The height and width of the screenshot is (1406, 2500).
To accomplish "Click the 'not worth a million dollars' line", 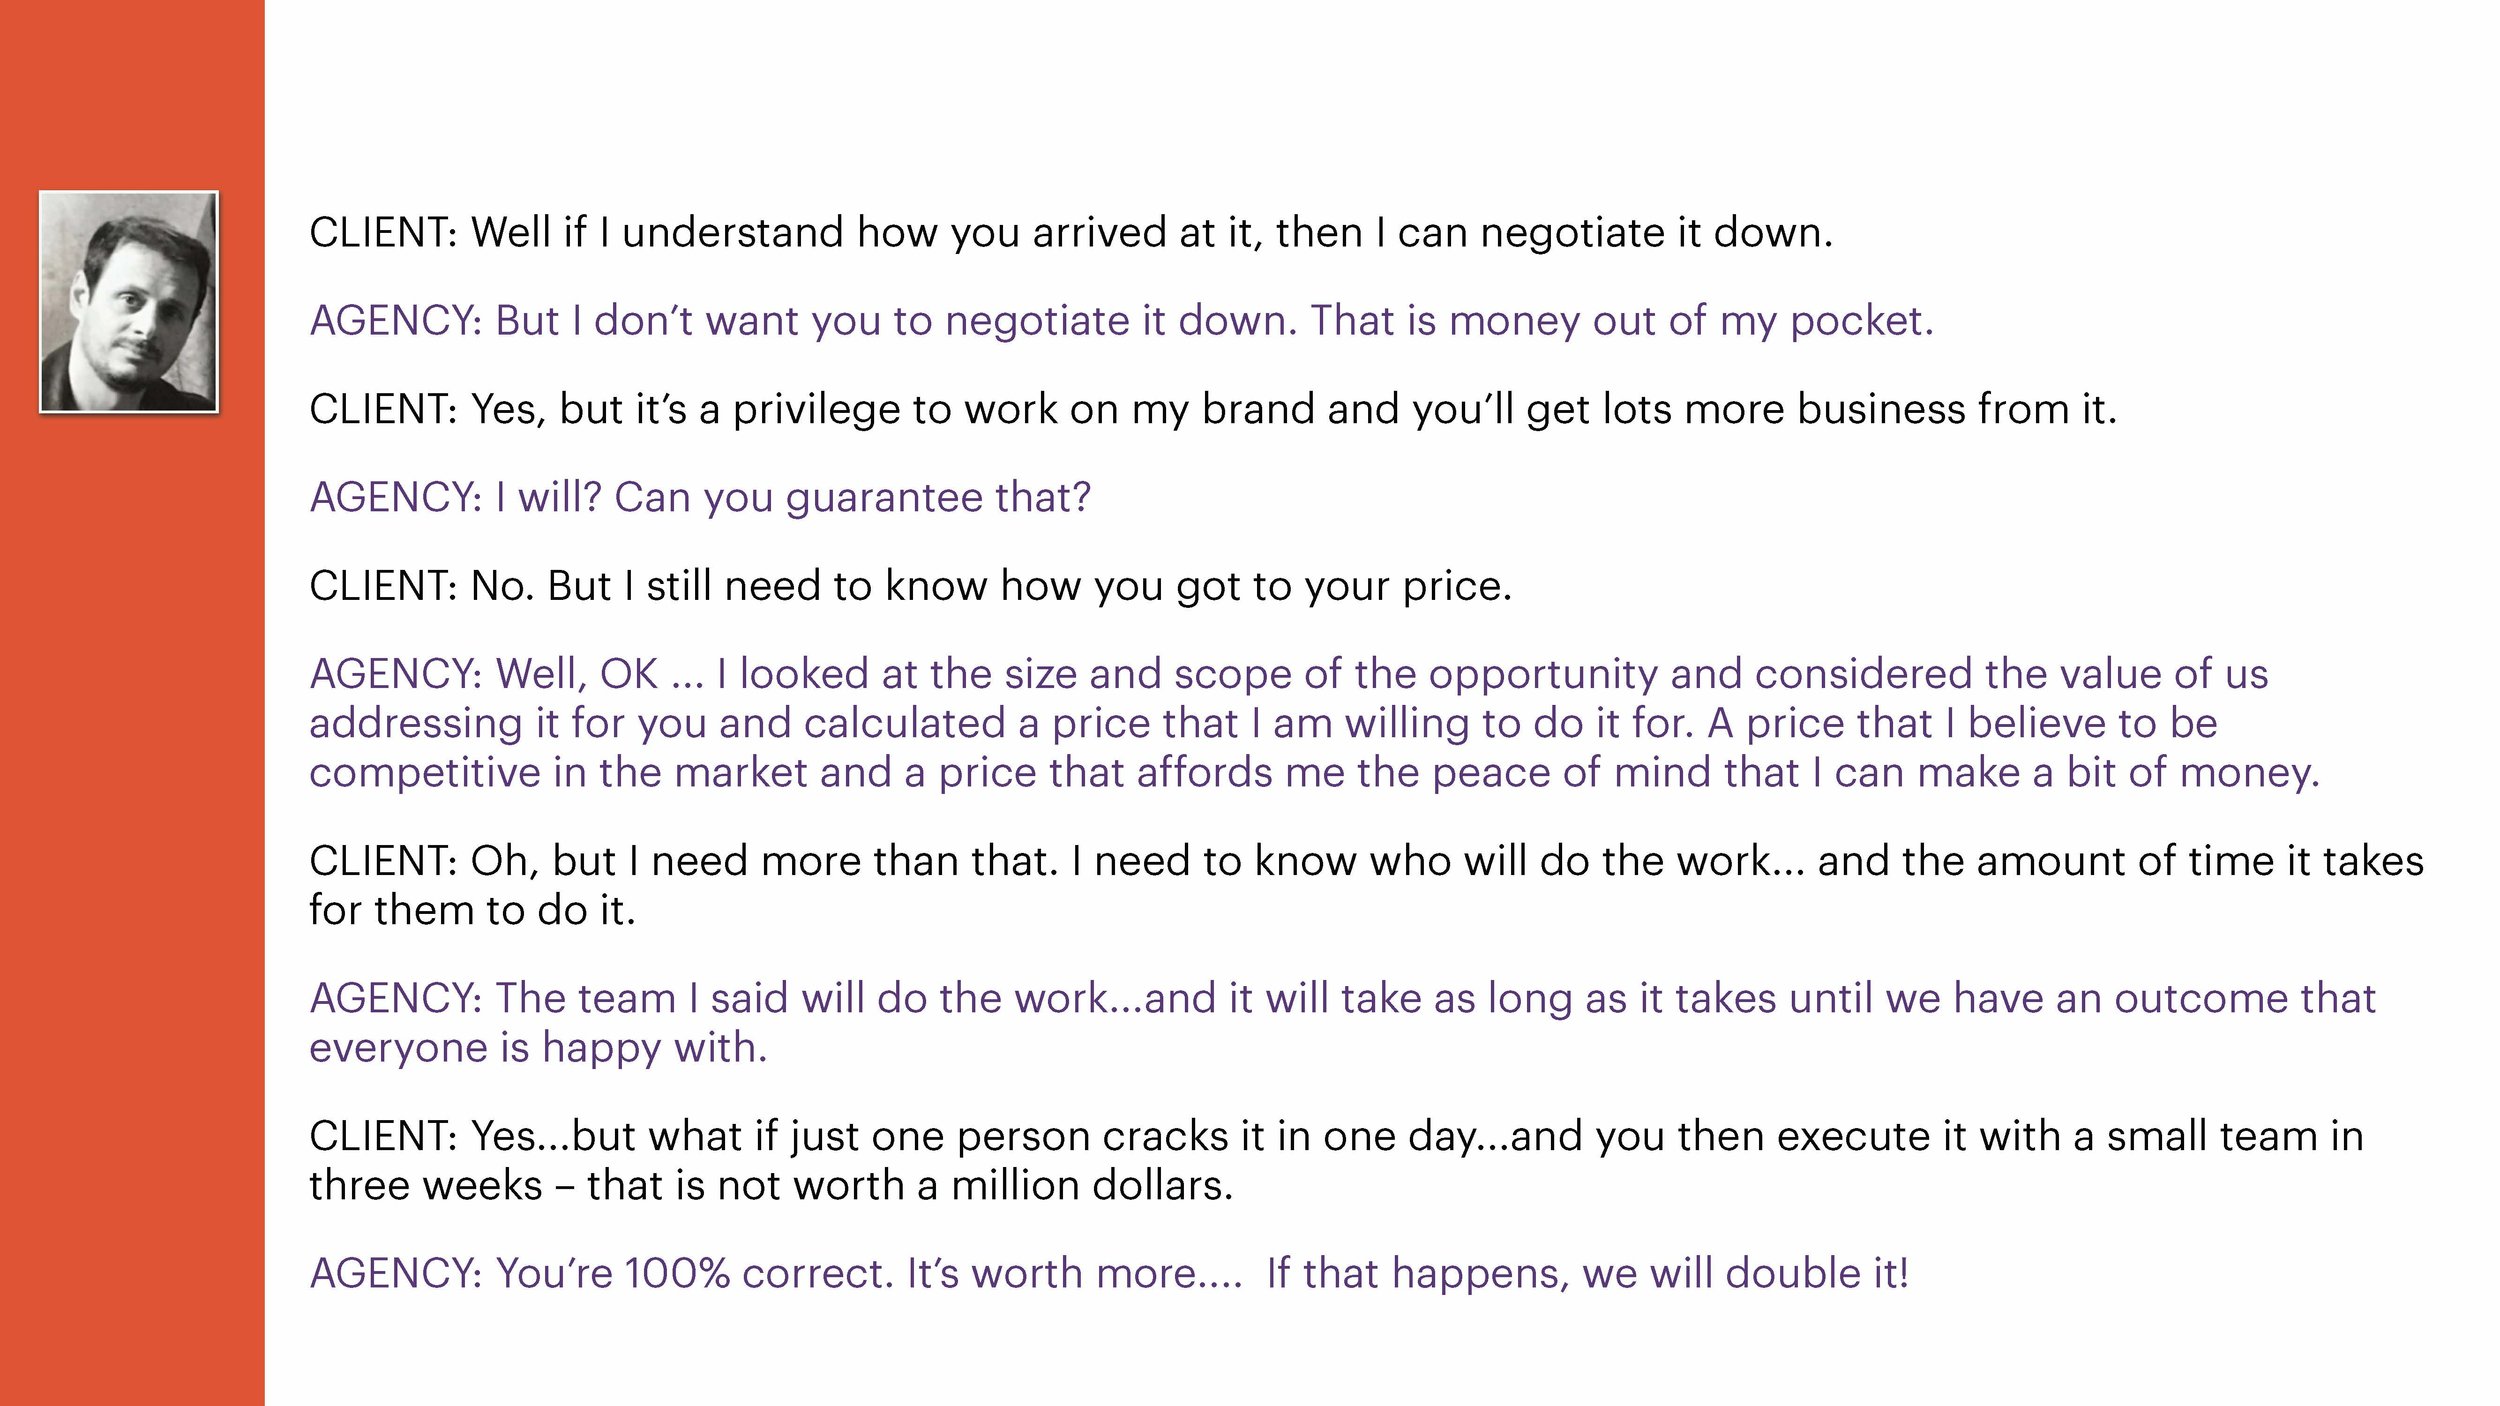I will point(771,1185).
